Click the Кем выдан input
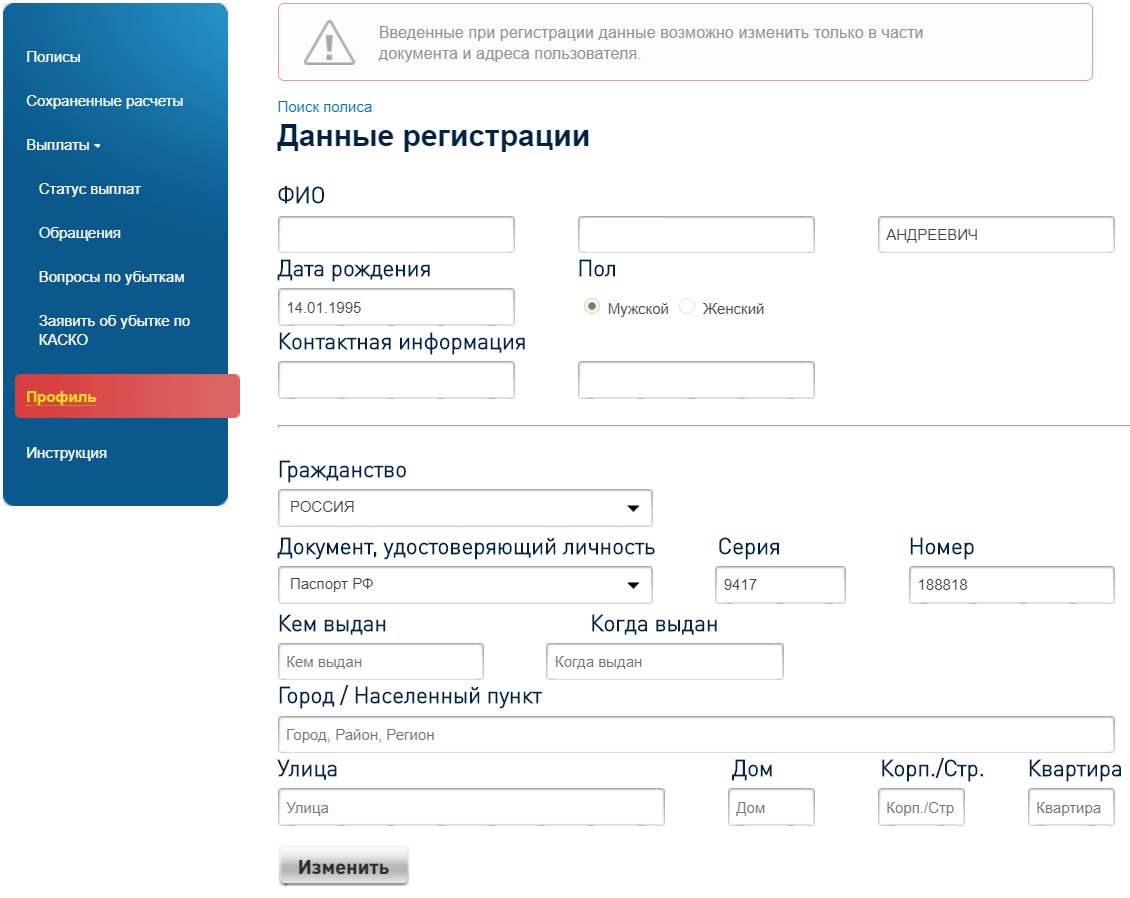The height and width of the screenshot is (898, 1130). pos(381,662)
